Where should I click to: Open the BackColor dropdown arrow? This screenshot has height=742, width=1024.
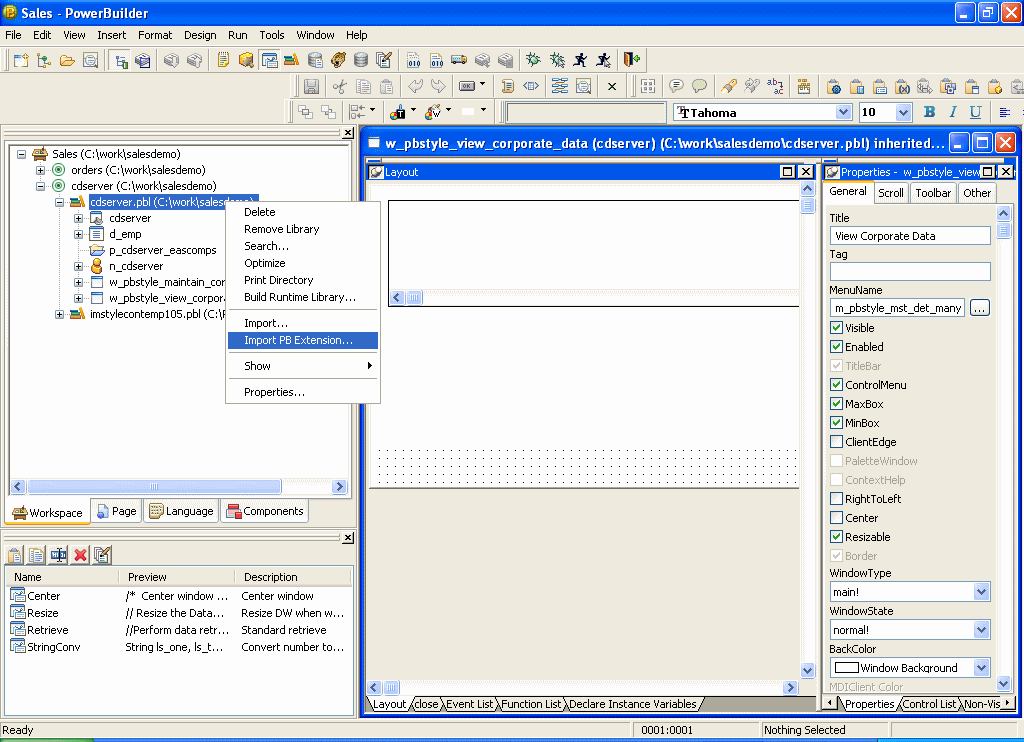[981, 668]
